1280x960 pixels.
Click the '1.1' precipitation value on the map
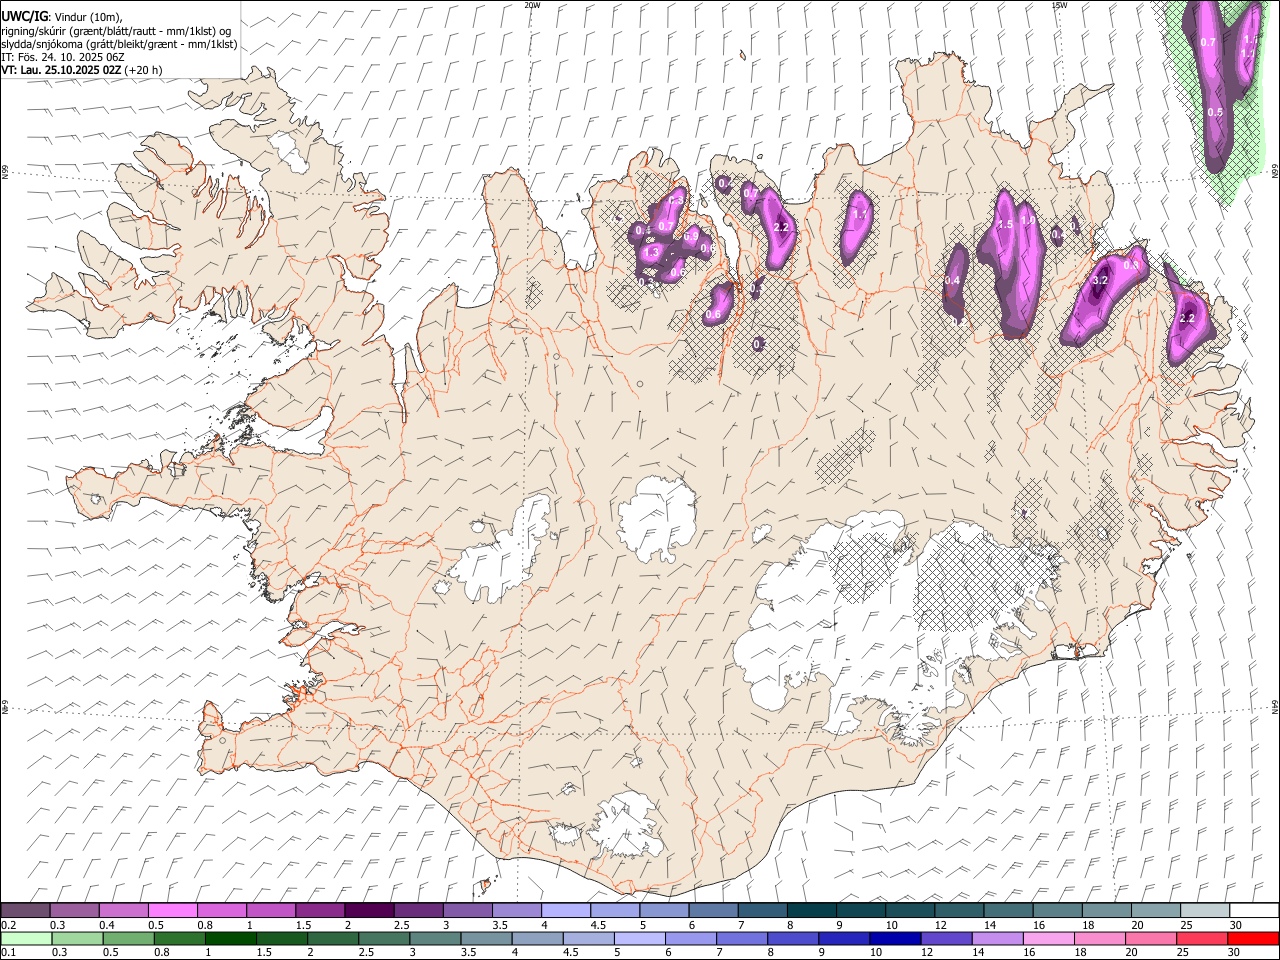(x=858, y=214)
